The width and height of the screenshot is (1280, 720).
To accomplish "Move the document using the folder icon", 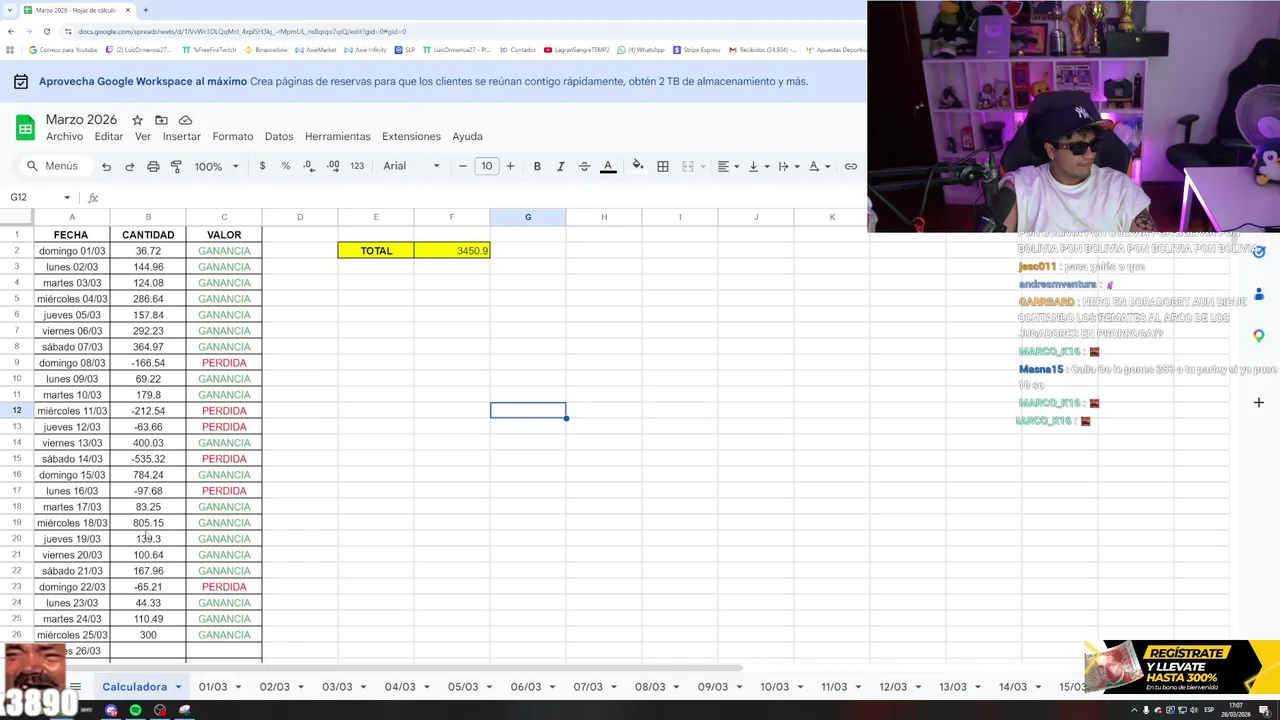I will pyautogui.click(x=161, y=120).
